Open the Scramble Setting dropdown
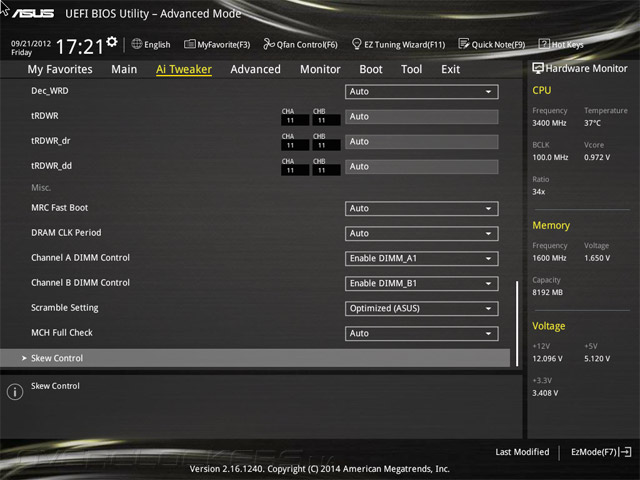Screen dimensions: 640x480 421,309
